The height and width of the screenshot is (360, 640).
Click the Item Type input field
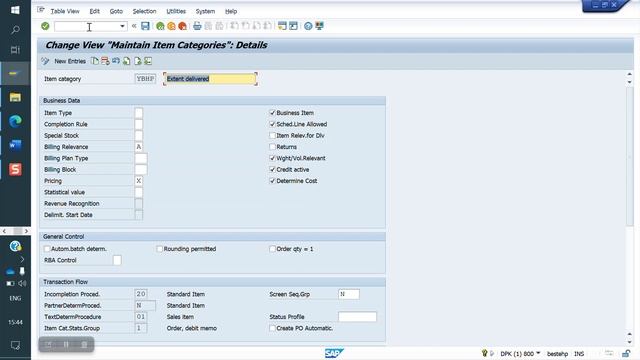(139, 113)
